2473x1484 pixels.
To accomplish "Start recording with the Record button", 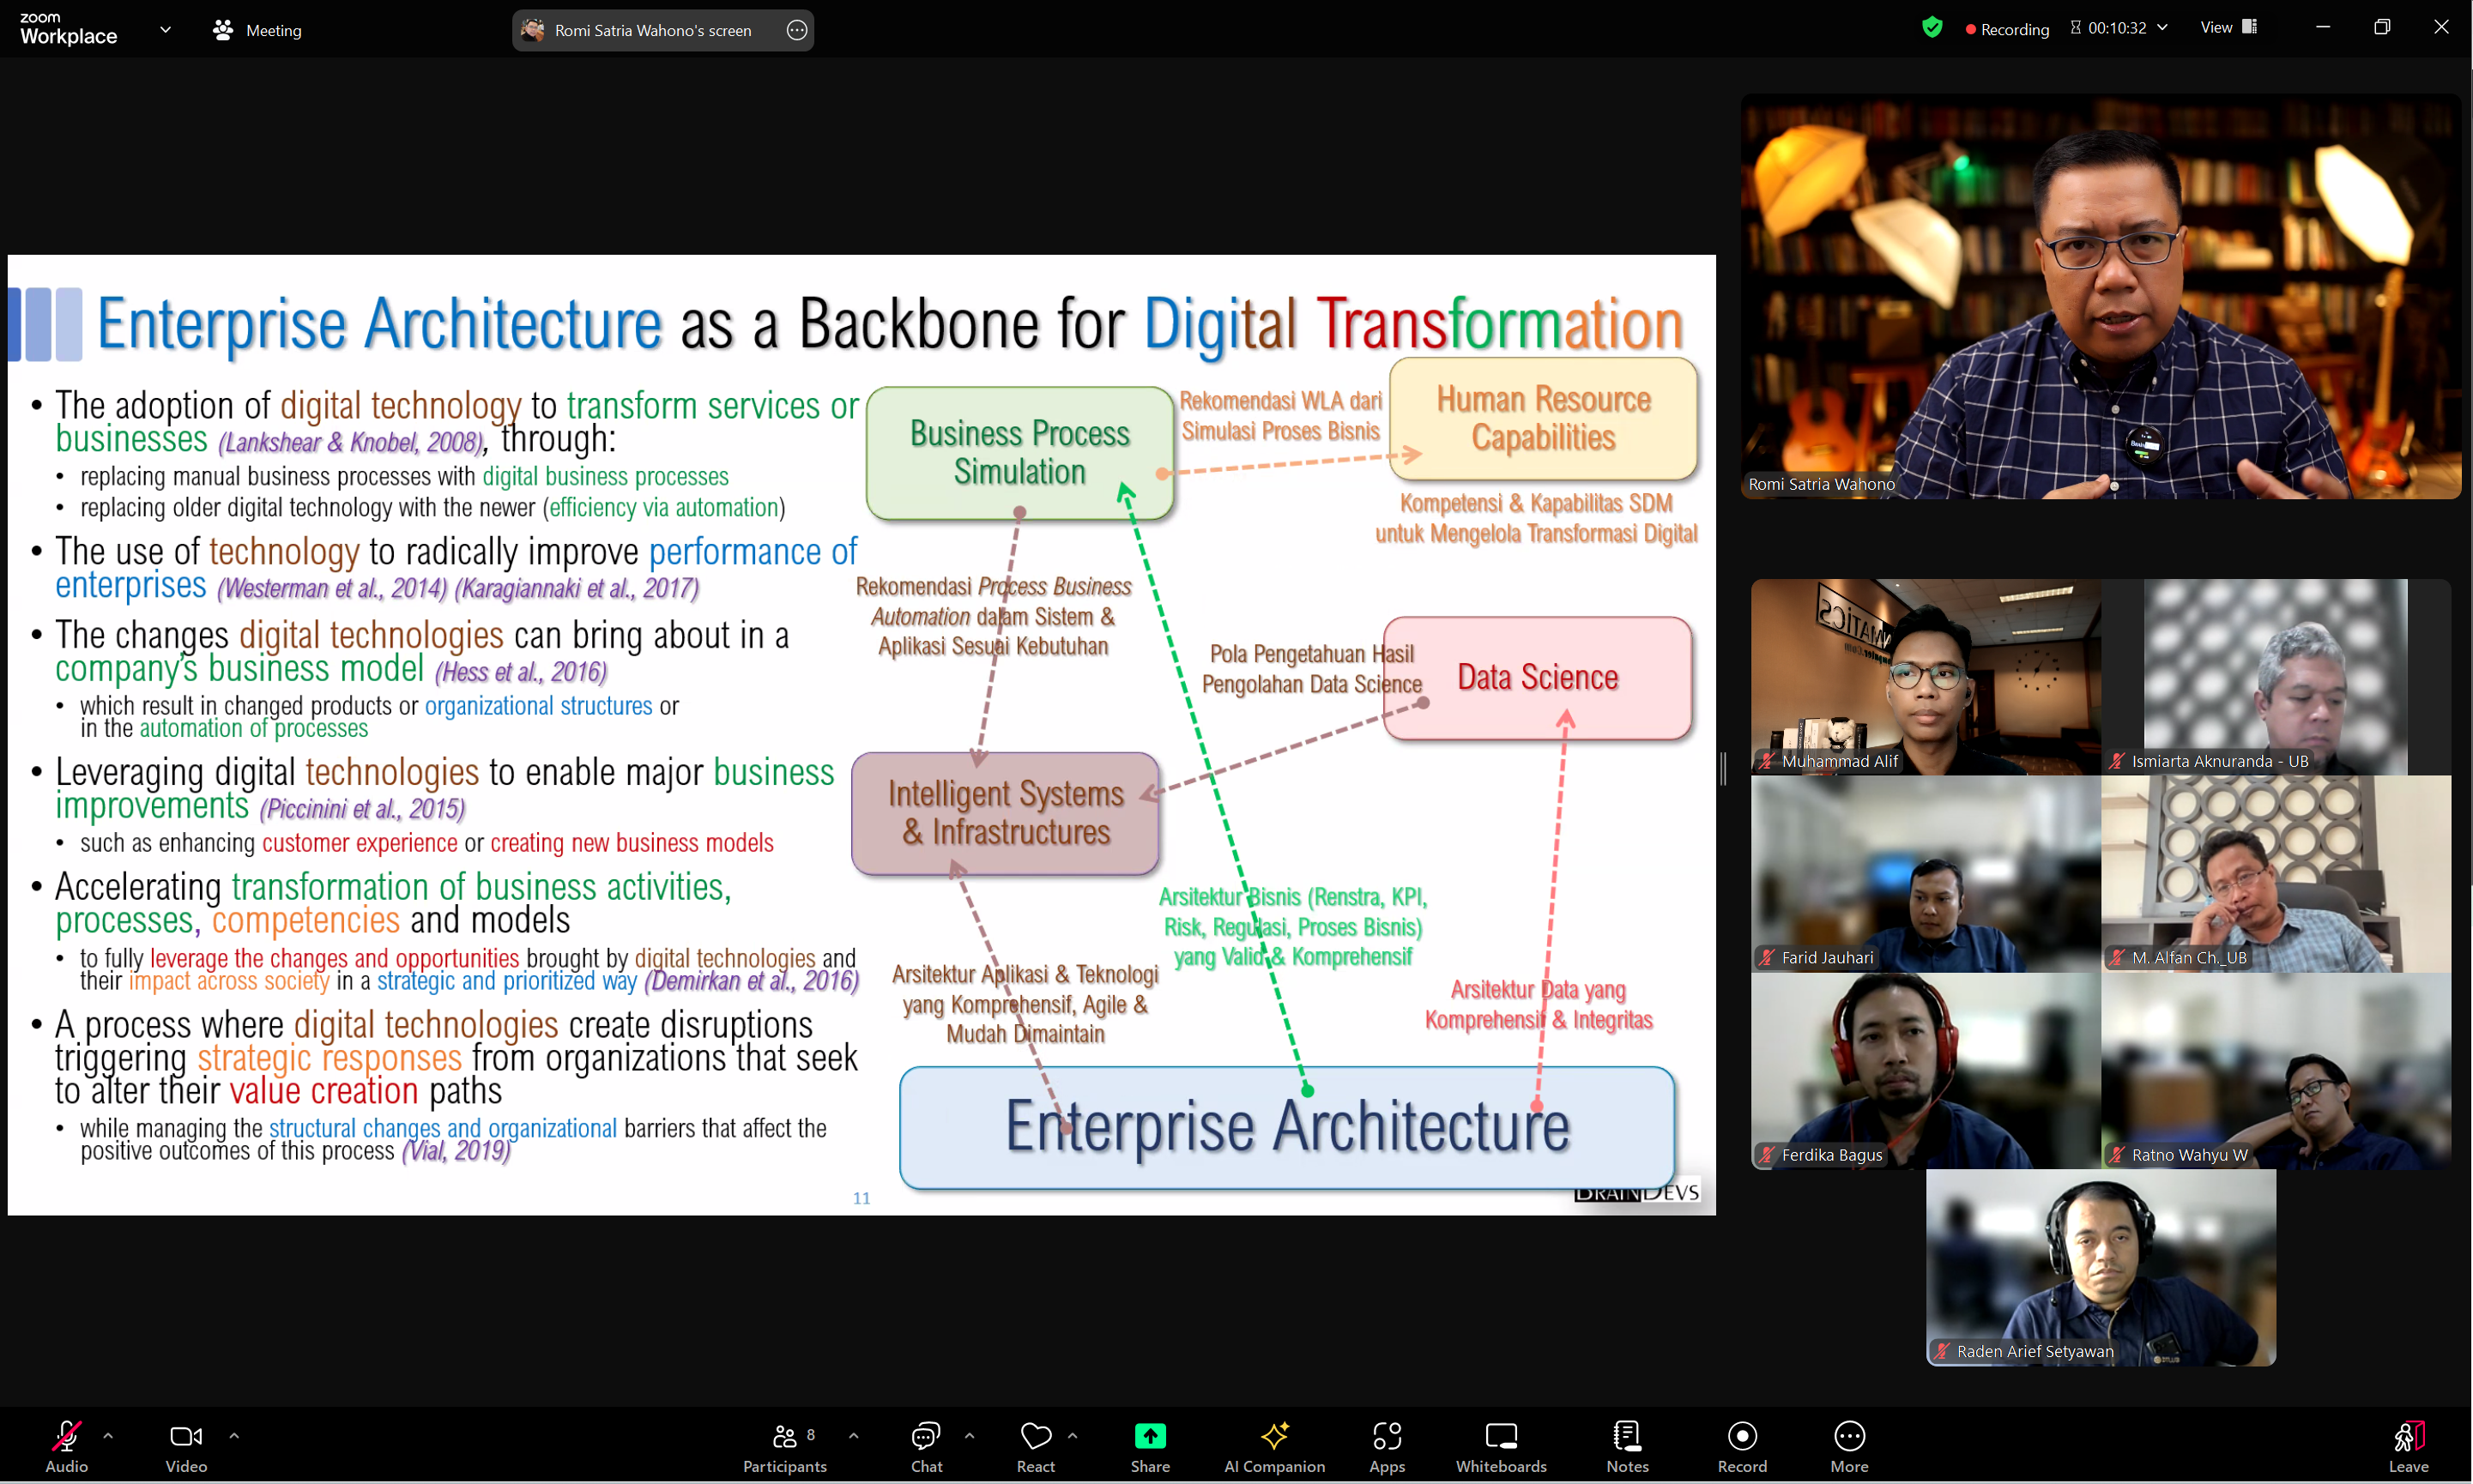I will coord(1742,1445).
